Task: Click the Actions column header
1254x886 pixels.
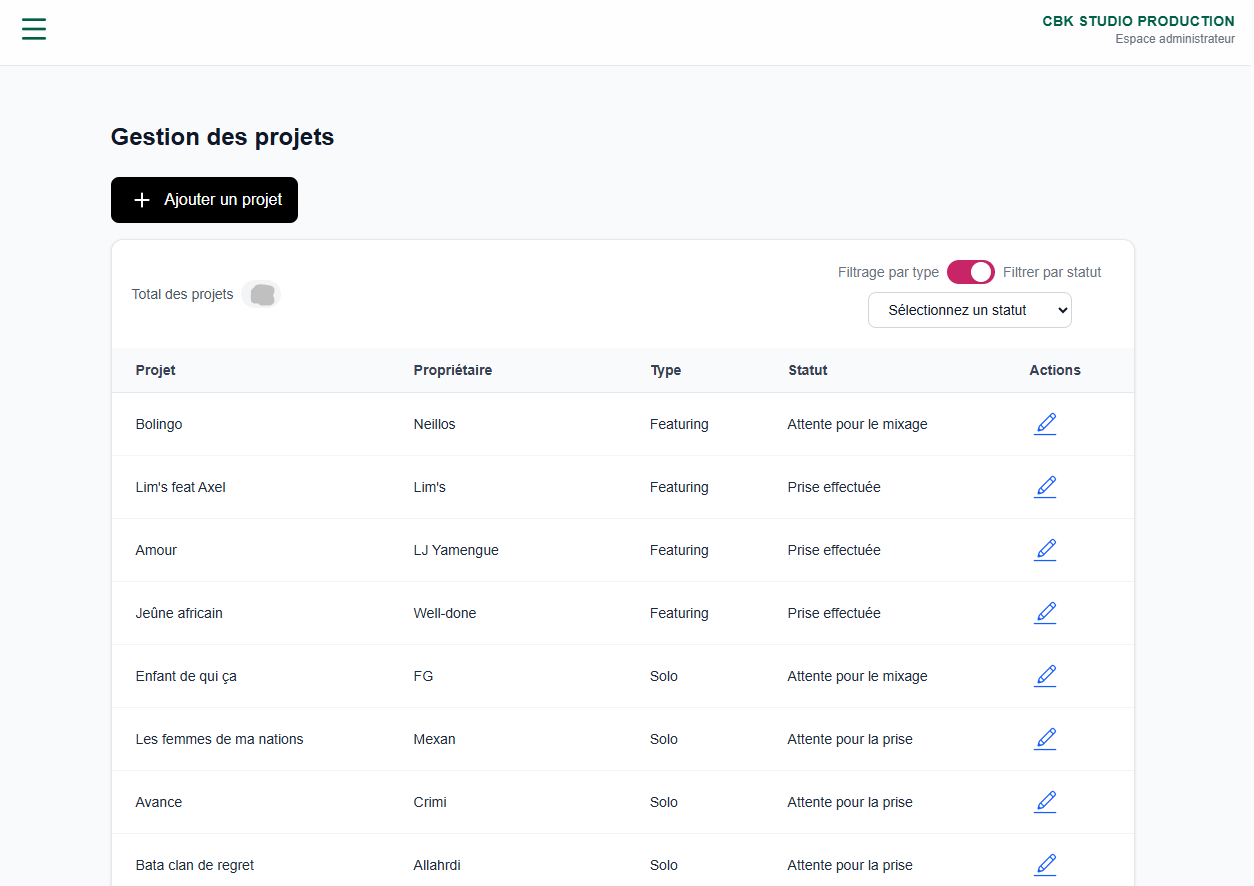Action: point(1055,370)
